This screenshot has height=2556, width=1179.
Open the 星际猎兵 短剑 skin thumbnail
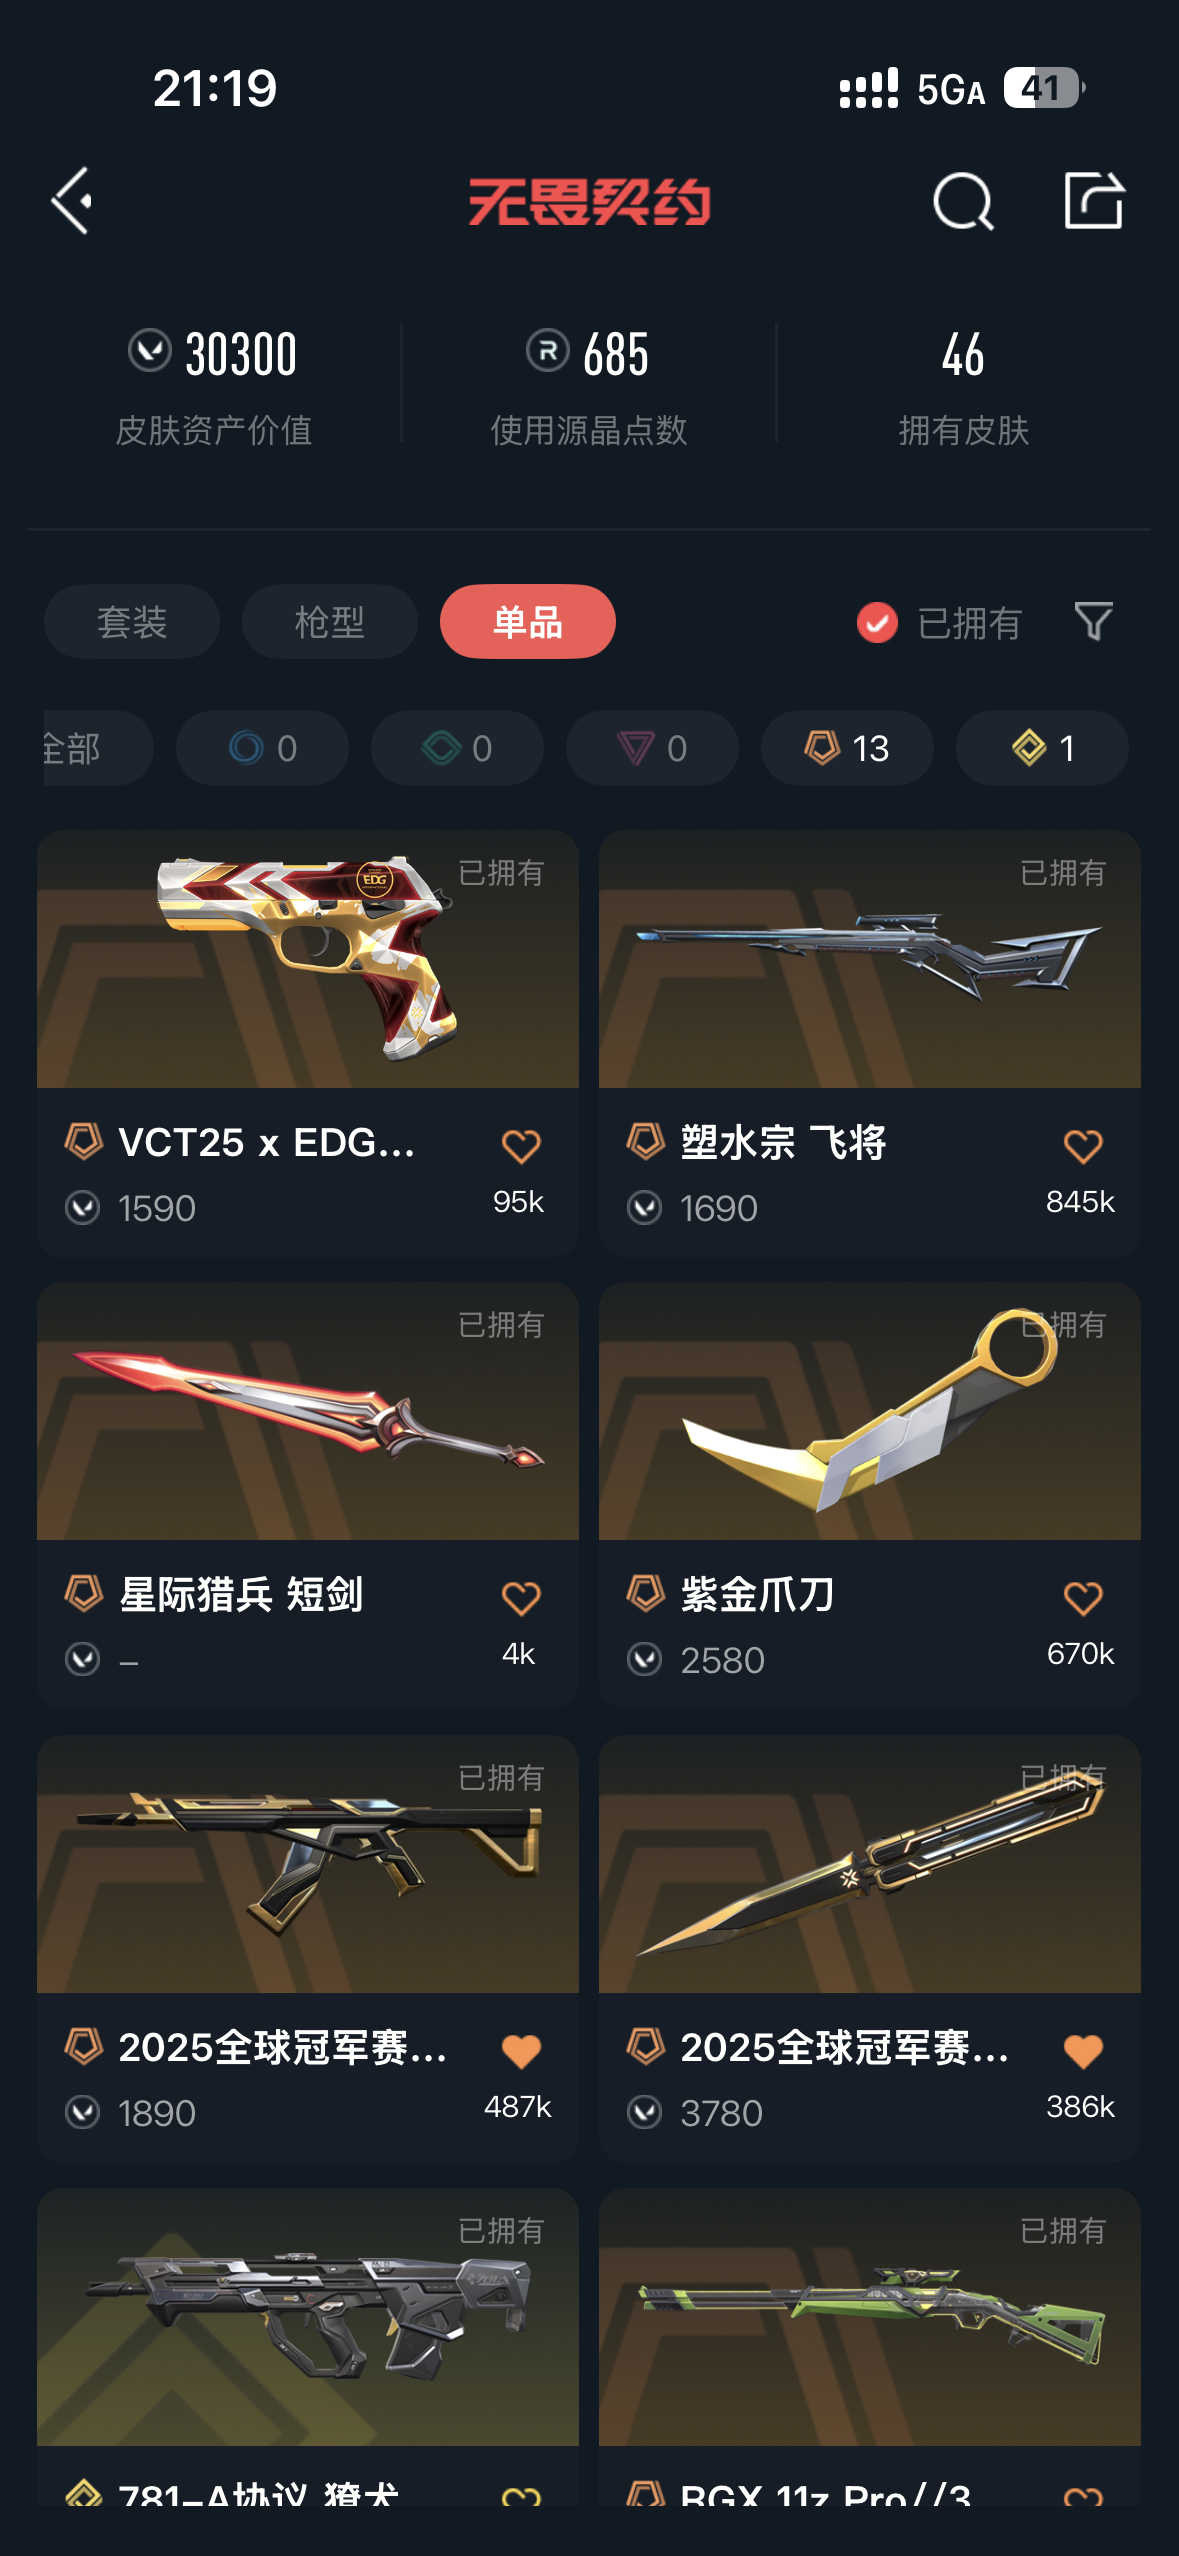click(308, 1411)
